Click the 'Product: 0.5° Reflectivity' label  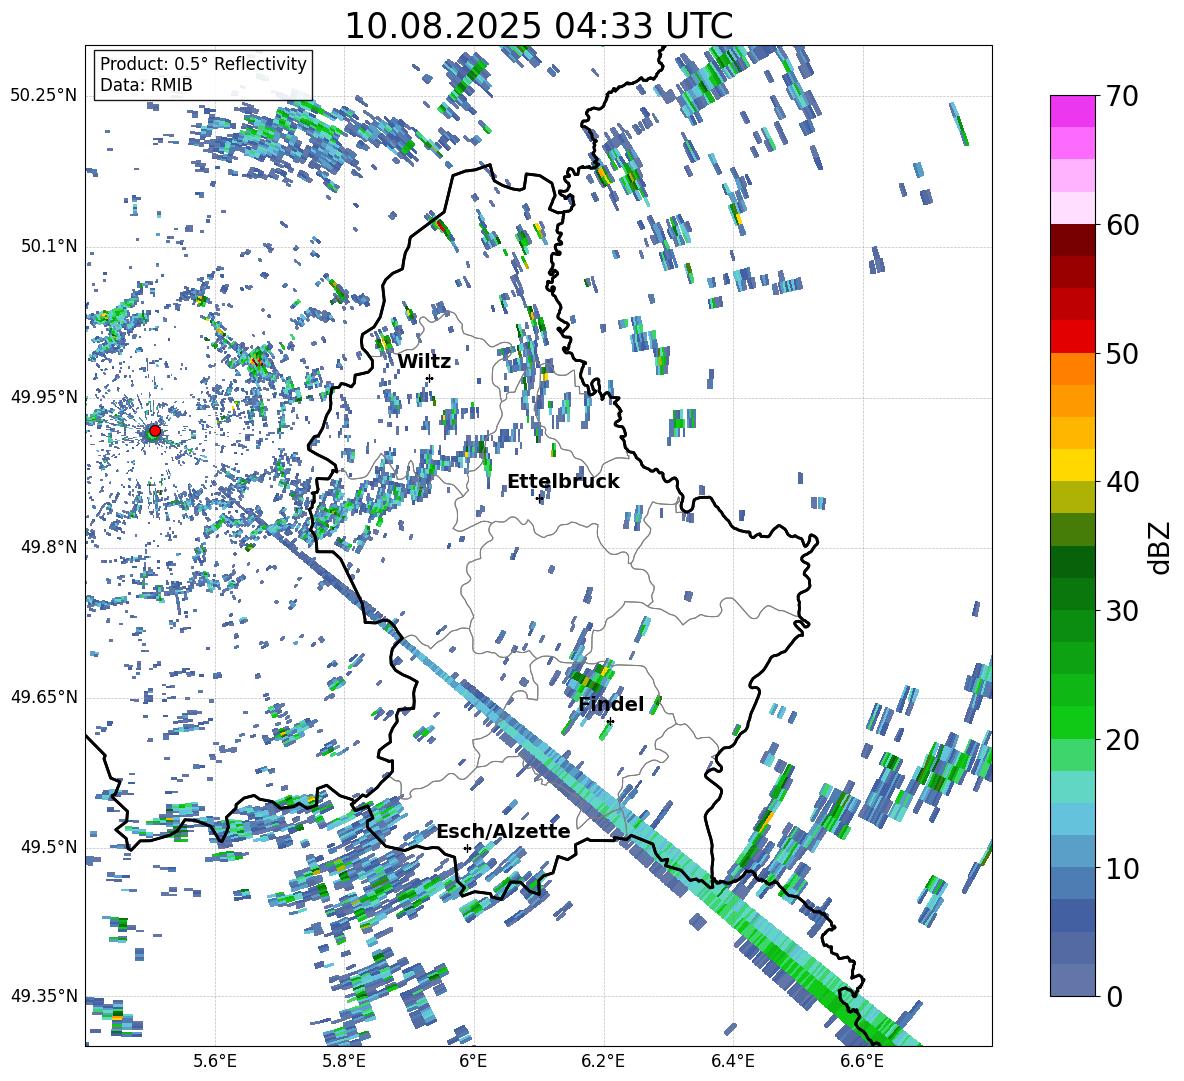pos(203,63)
